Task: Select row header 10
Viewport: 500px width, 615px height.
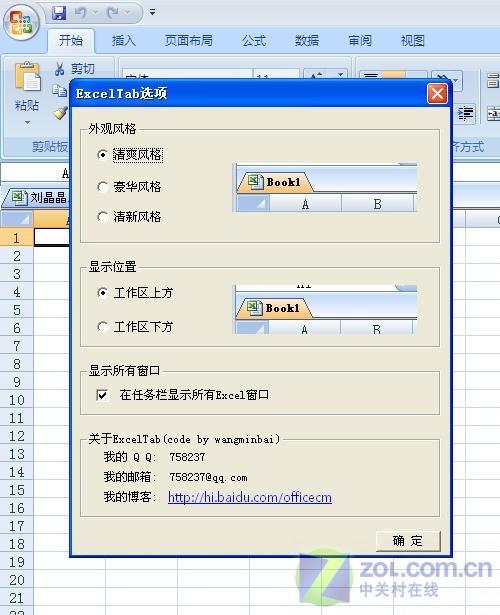Action: (x=16, y=400)
